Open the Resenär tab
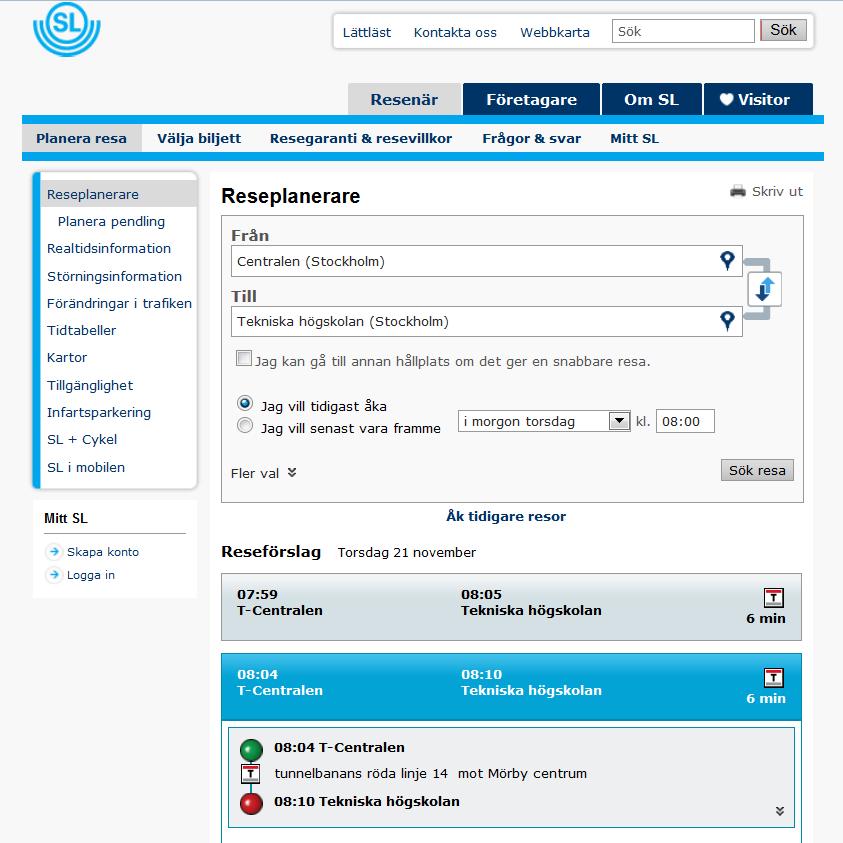The height and width of the screenshot is (843, 843). point(404,99)
